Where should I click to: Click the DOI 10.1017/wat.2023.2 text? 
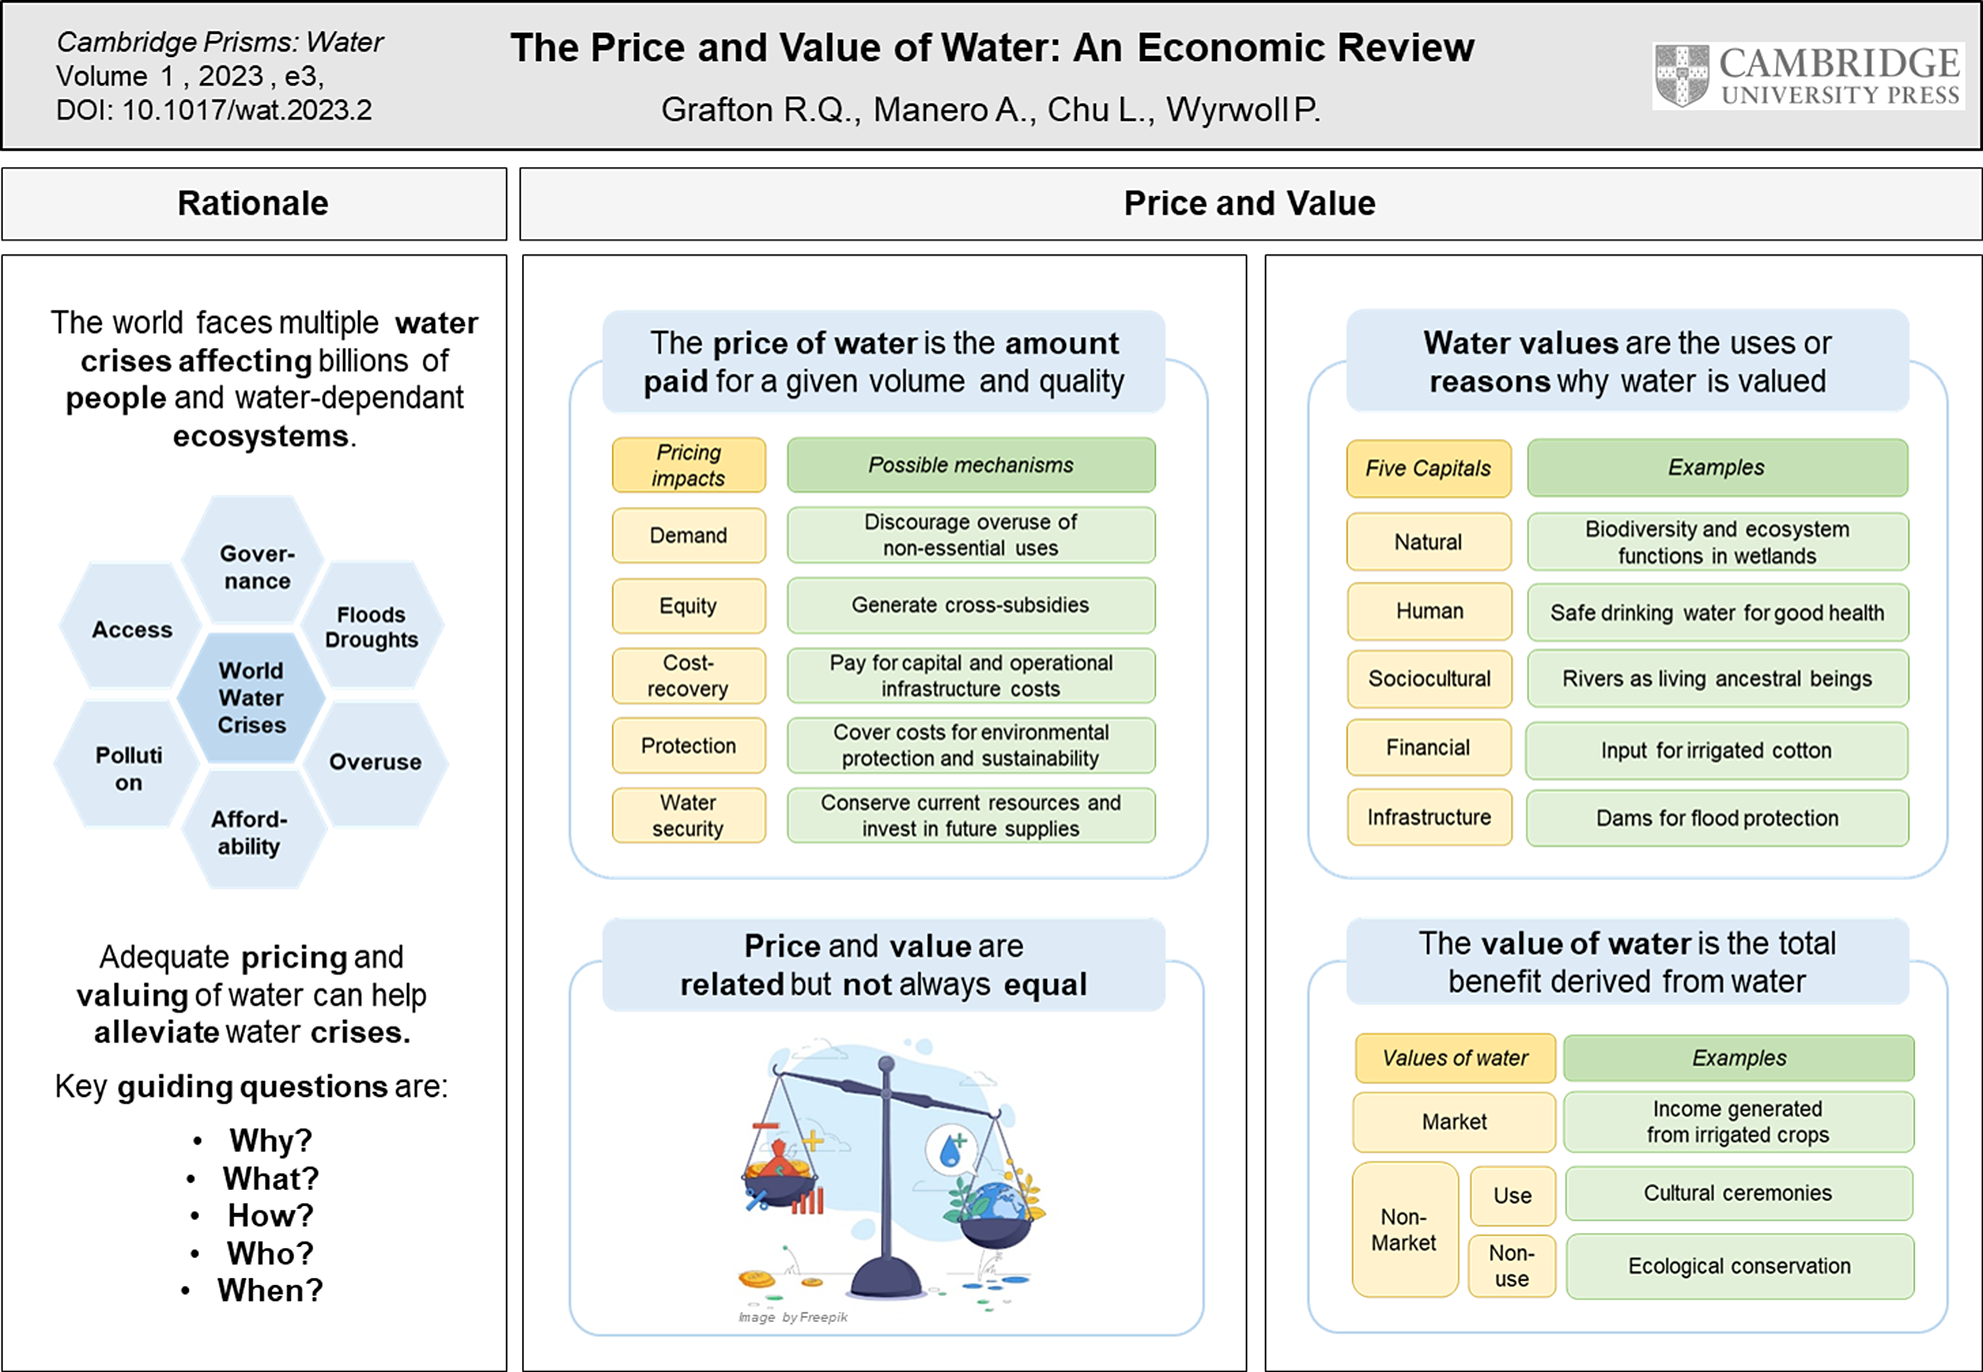pos(214,110)
